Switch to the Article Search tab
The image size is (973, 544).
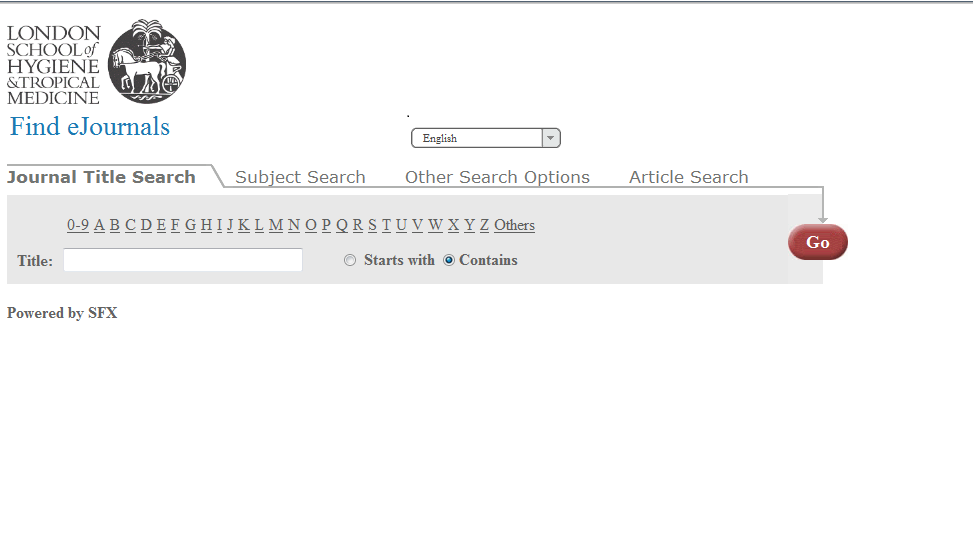coord(689,177)
